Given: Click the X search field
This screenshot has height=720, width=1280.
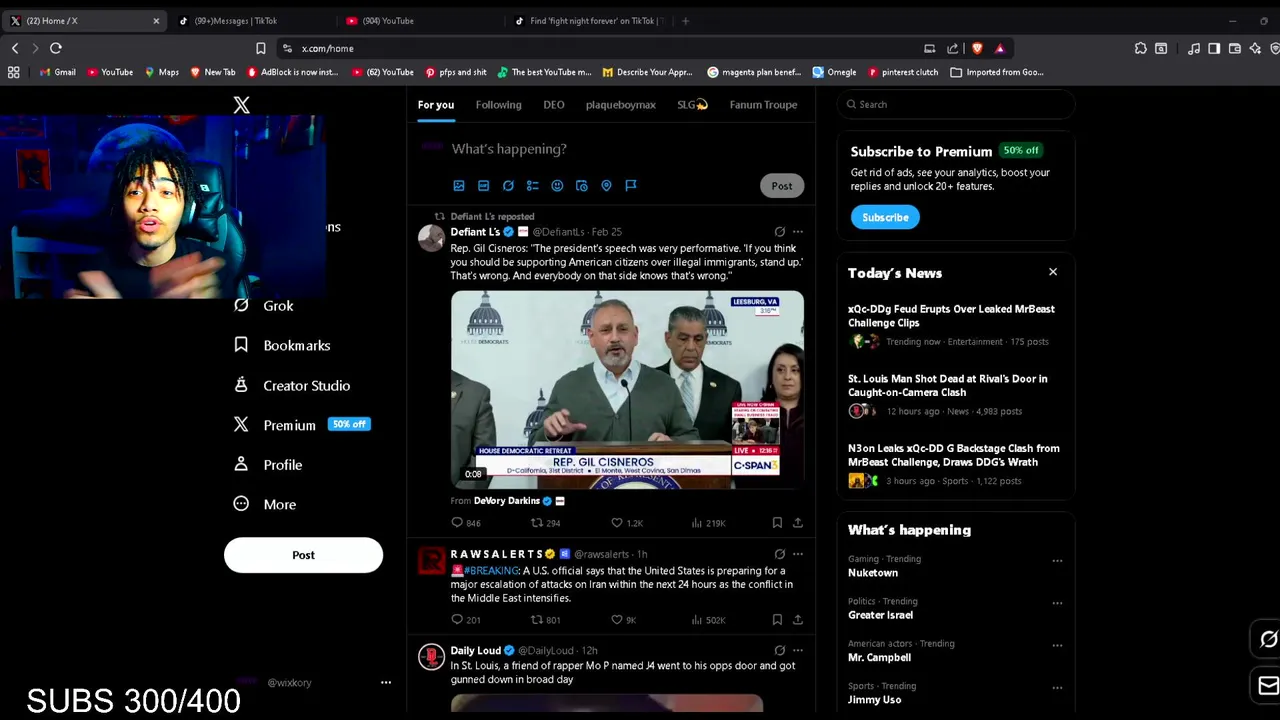Looking at the screenshot, I should [956, 104].
